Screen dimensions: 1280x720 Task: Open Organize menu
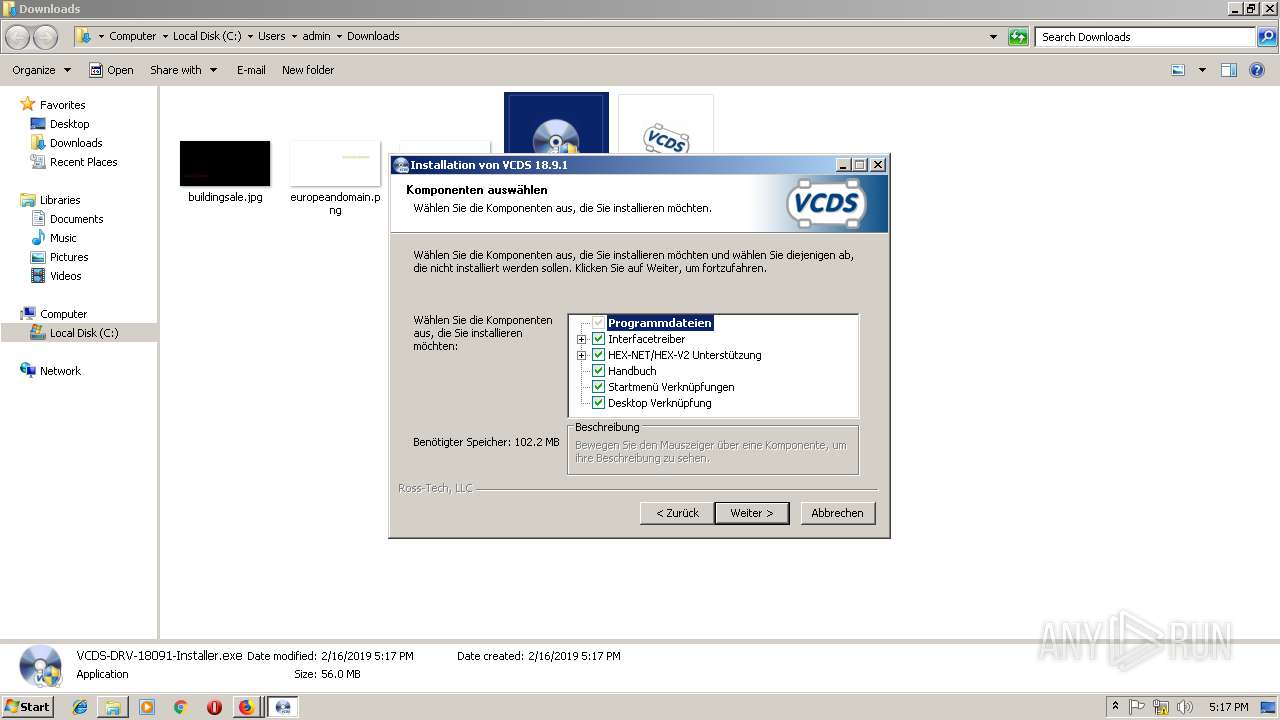tap(41, 70)
